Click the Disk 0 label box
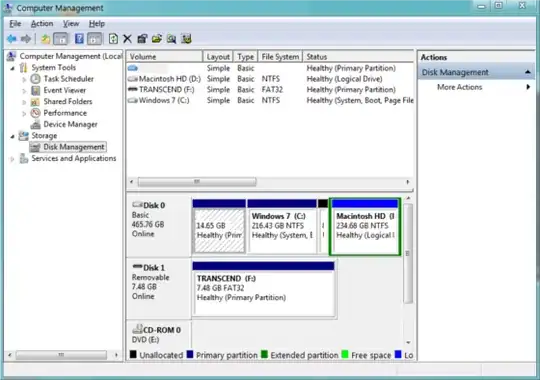This screenshot has width=540, height=380. (x=159, y=226)
